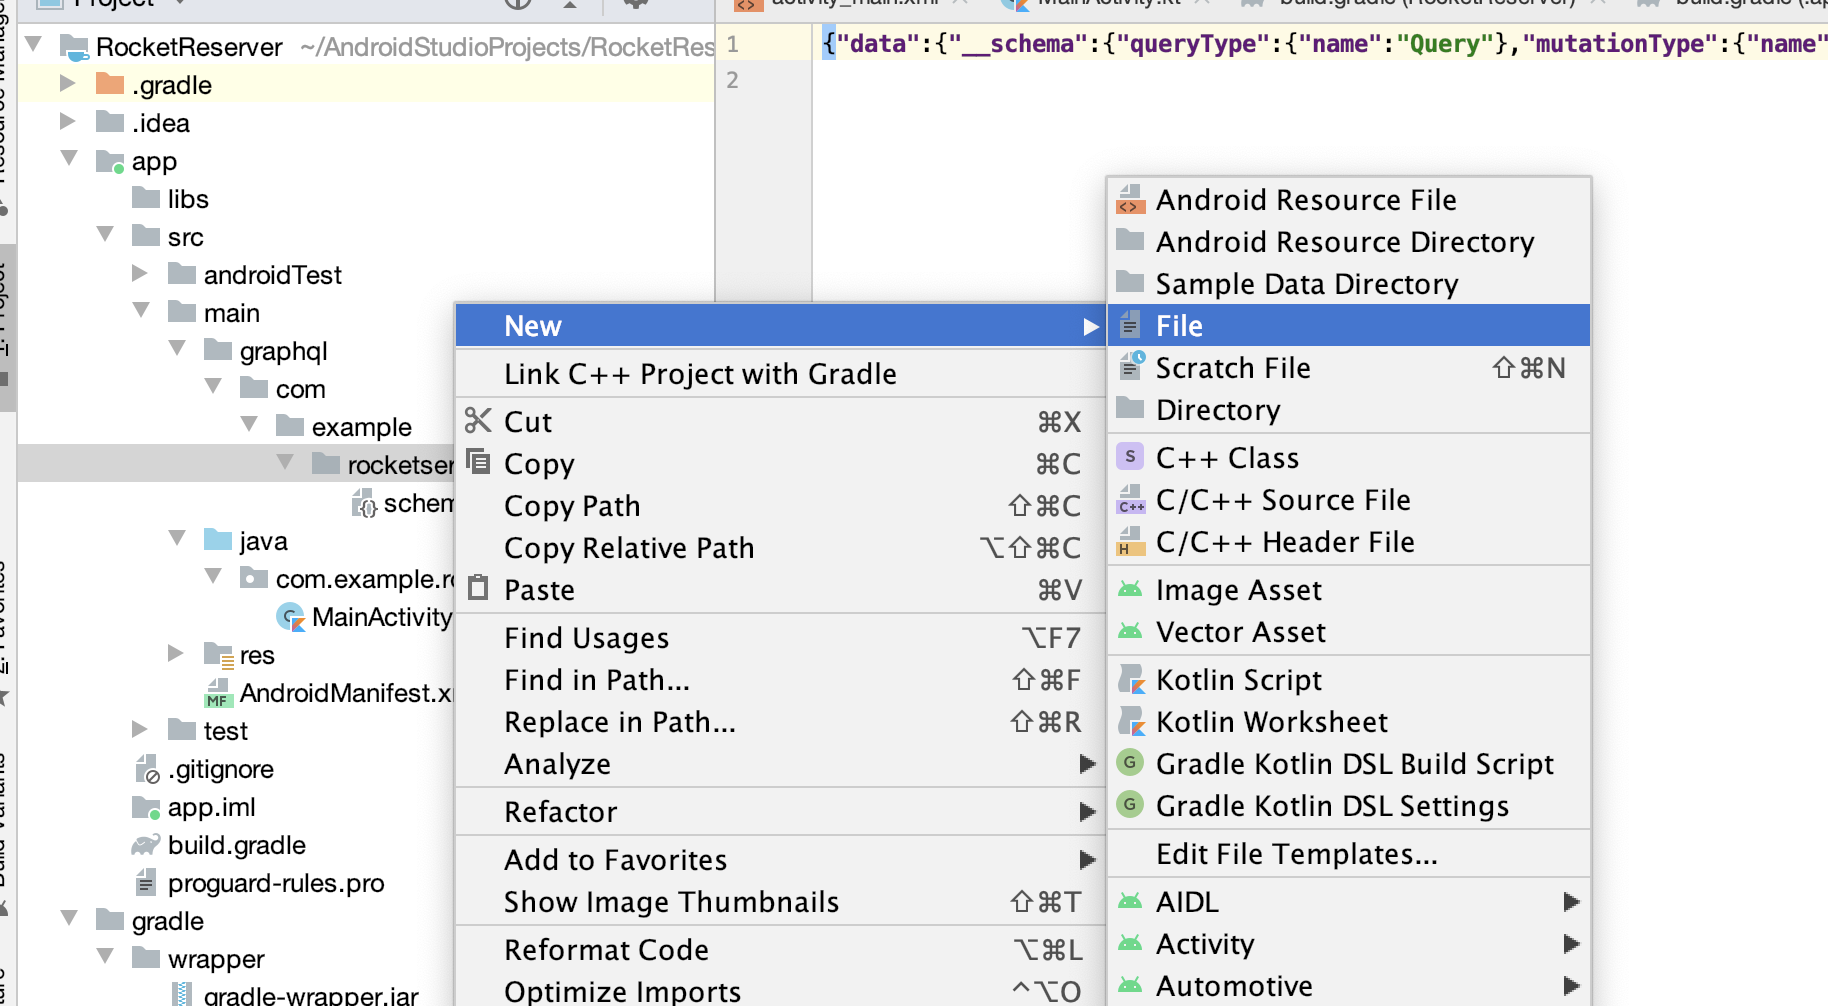Choose Reformat Code
Image resolution: width=1828 pixels, height=1006 pixels.
(x=780, y=949)
